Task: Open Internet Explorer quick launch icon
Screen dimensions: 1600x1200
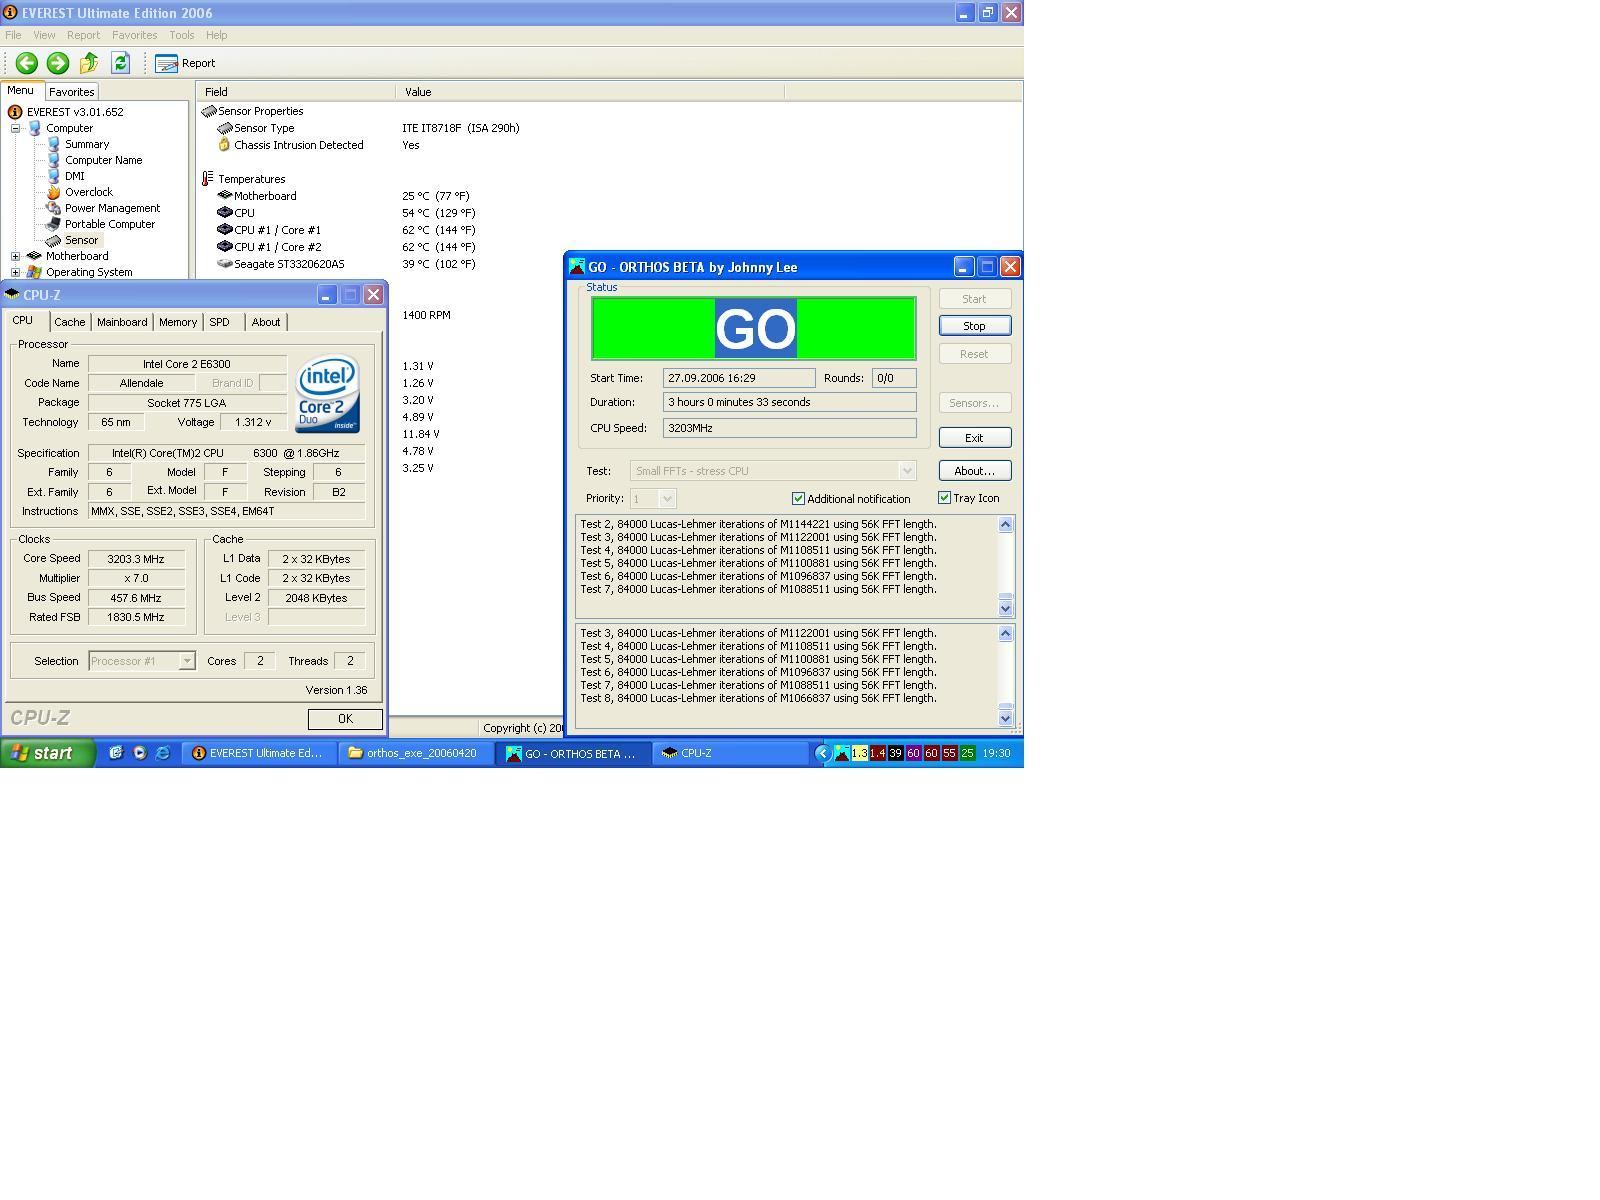Action: (x=162, y=753)
